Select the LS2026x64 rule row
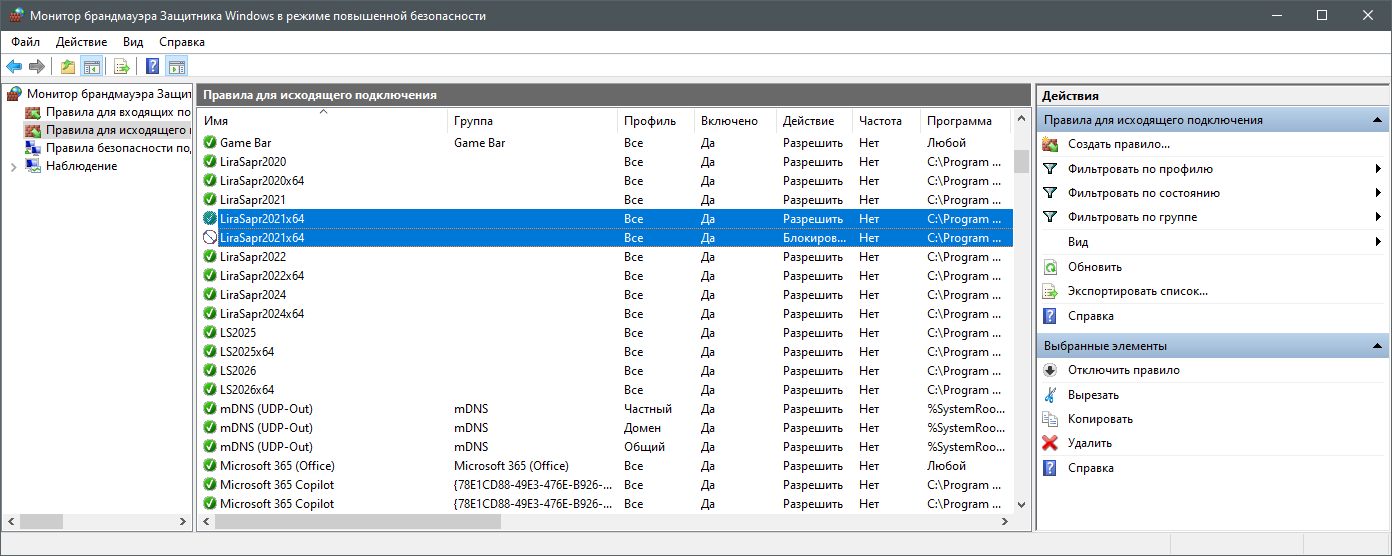 point(605,390)
